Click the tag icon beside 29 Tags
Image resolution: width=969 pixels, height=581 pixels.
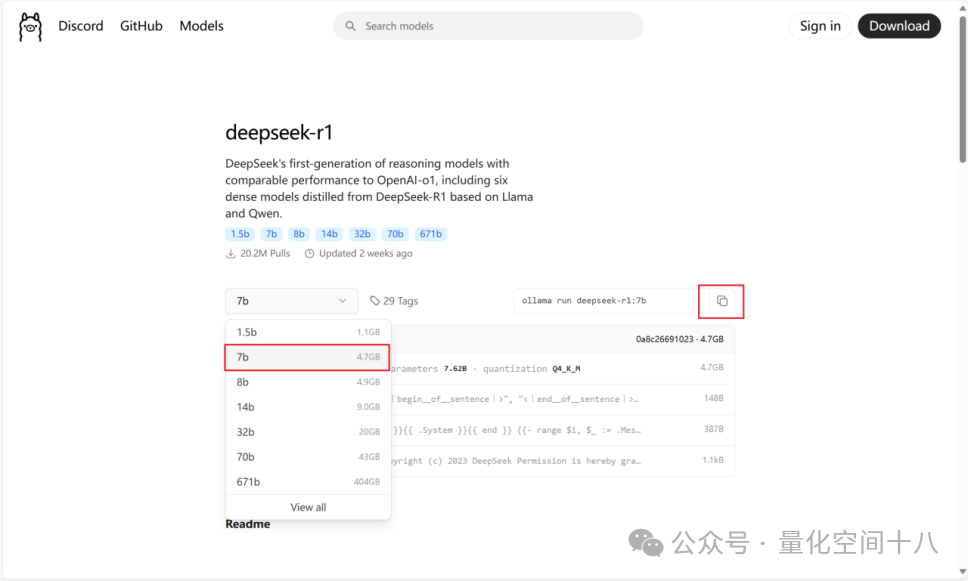[374, 301]
